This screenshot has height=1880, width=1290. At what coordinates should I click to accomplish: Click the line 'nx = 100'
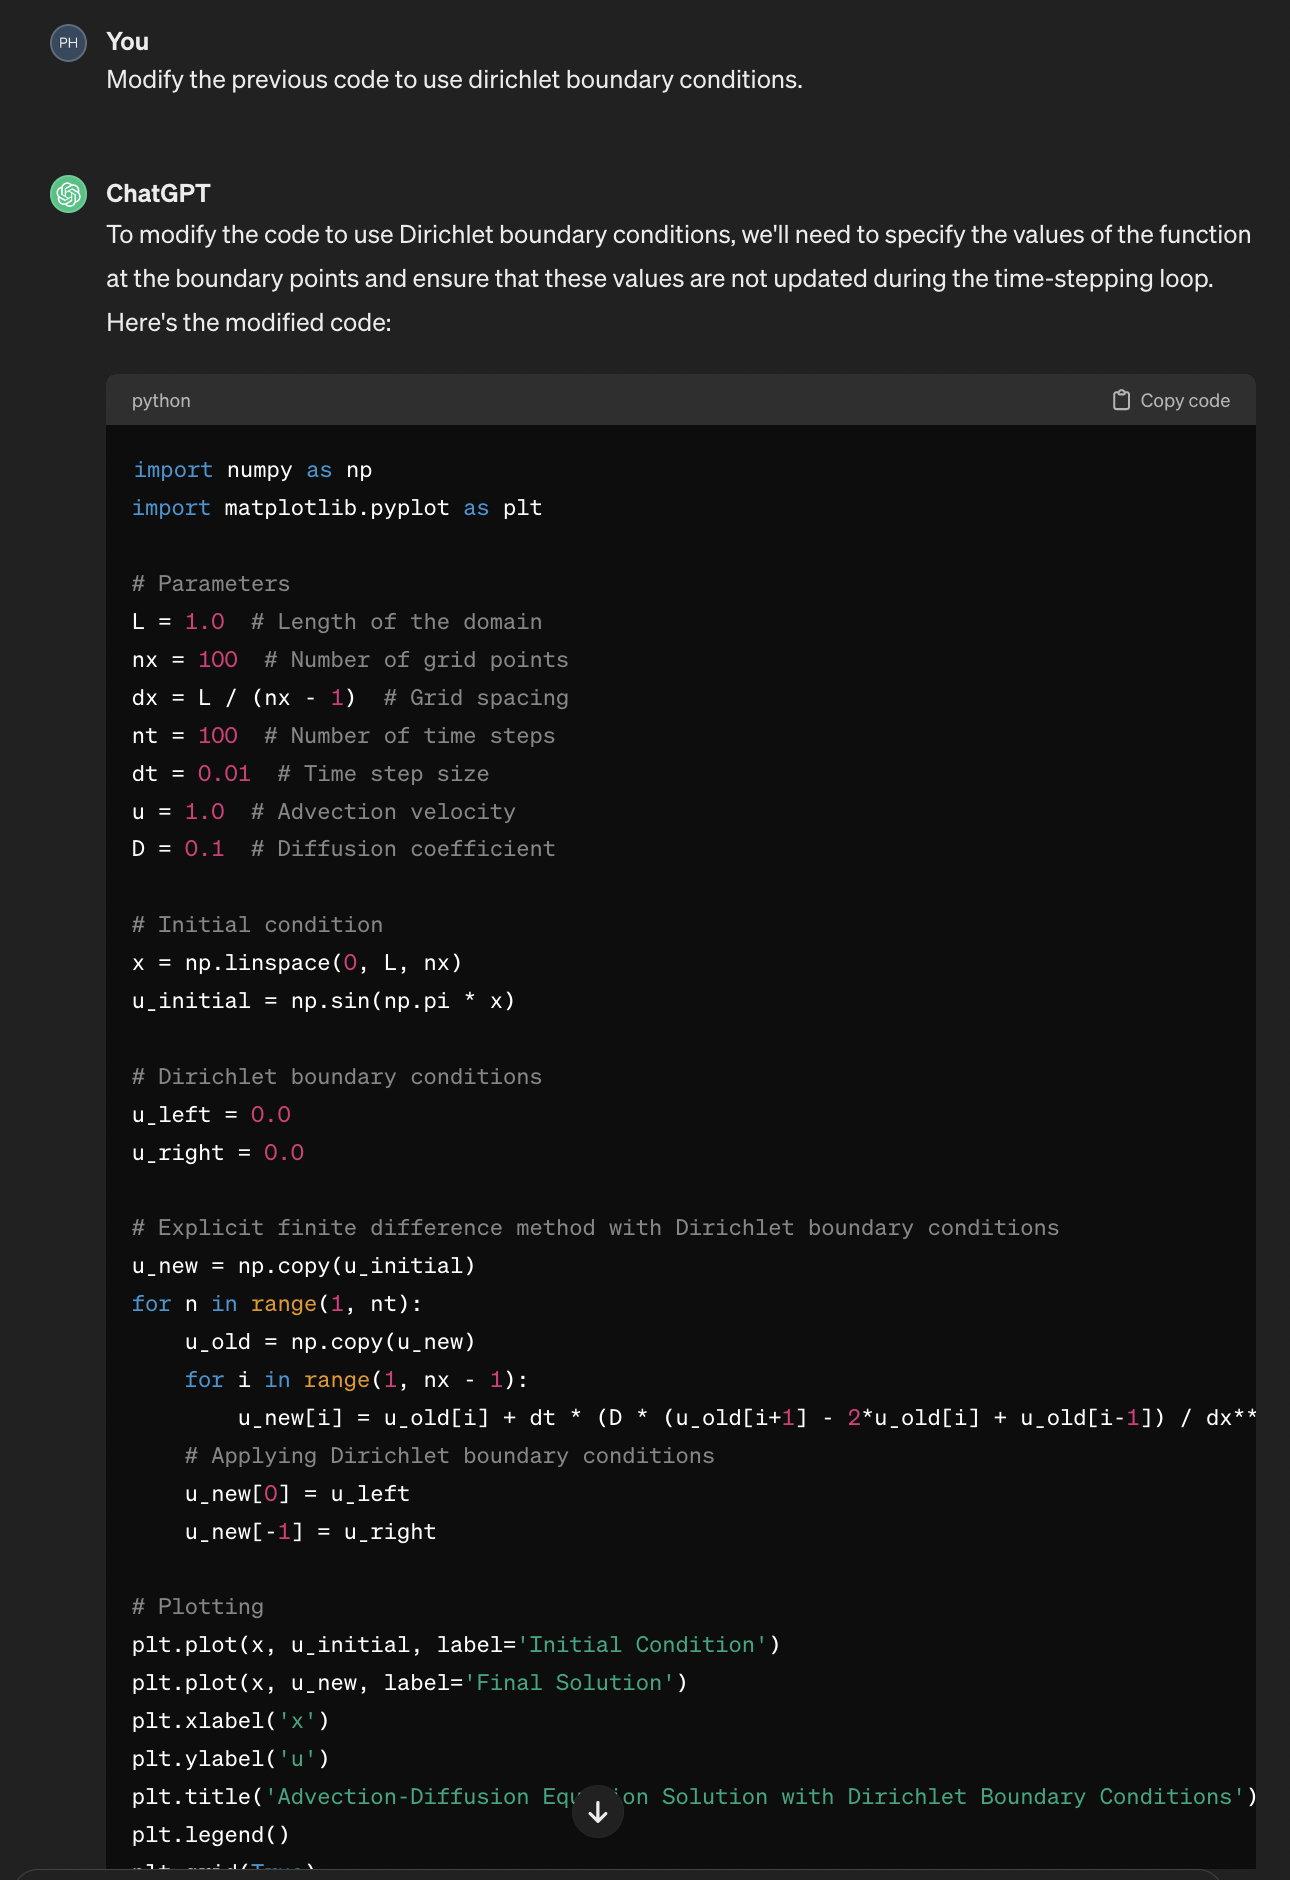tap(350, 660)
